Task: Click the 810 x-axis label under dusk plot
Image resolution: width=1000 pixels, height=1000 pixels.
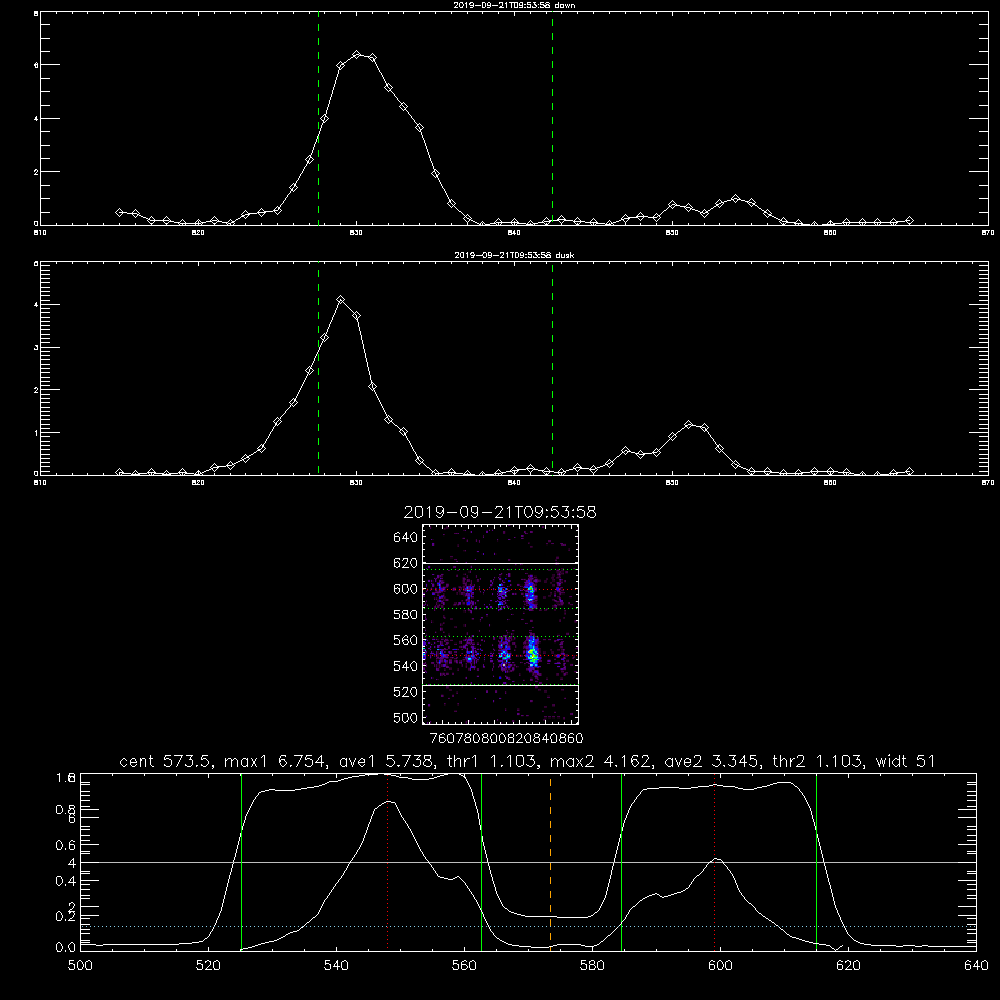Action: 40,483
